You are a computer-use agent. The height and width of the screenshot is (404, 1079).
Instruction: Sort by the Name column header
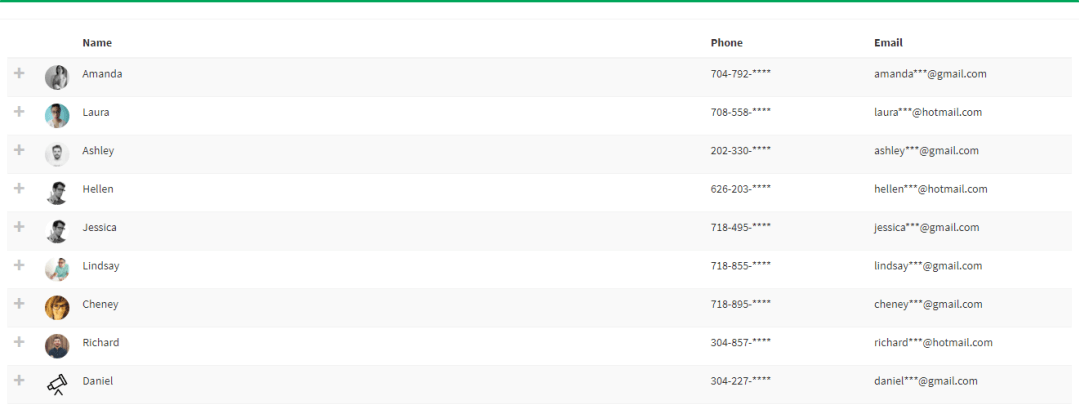click(97, 43)
